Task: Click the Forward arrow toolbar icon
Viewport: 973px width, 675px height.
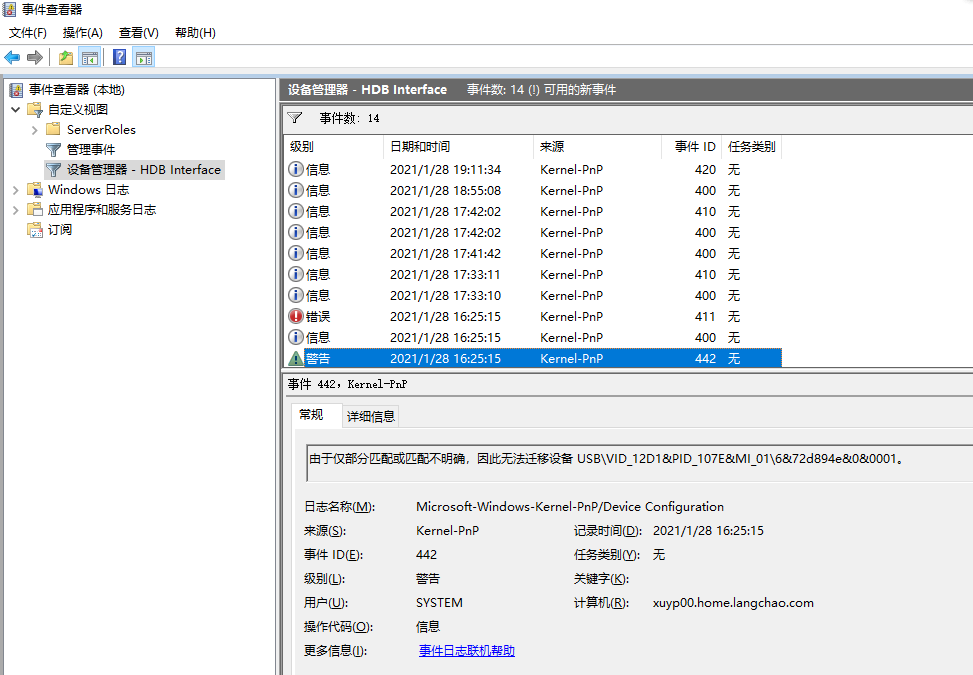Action: pos(35,58)
